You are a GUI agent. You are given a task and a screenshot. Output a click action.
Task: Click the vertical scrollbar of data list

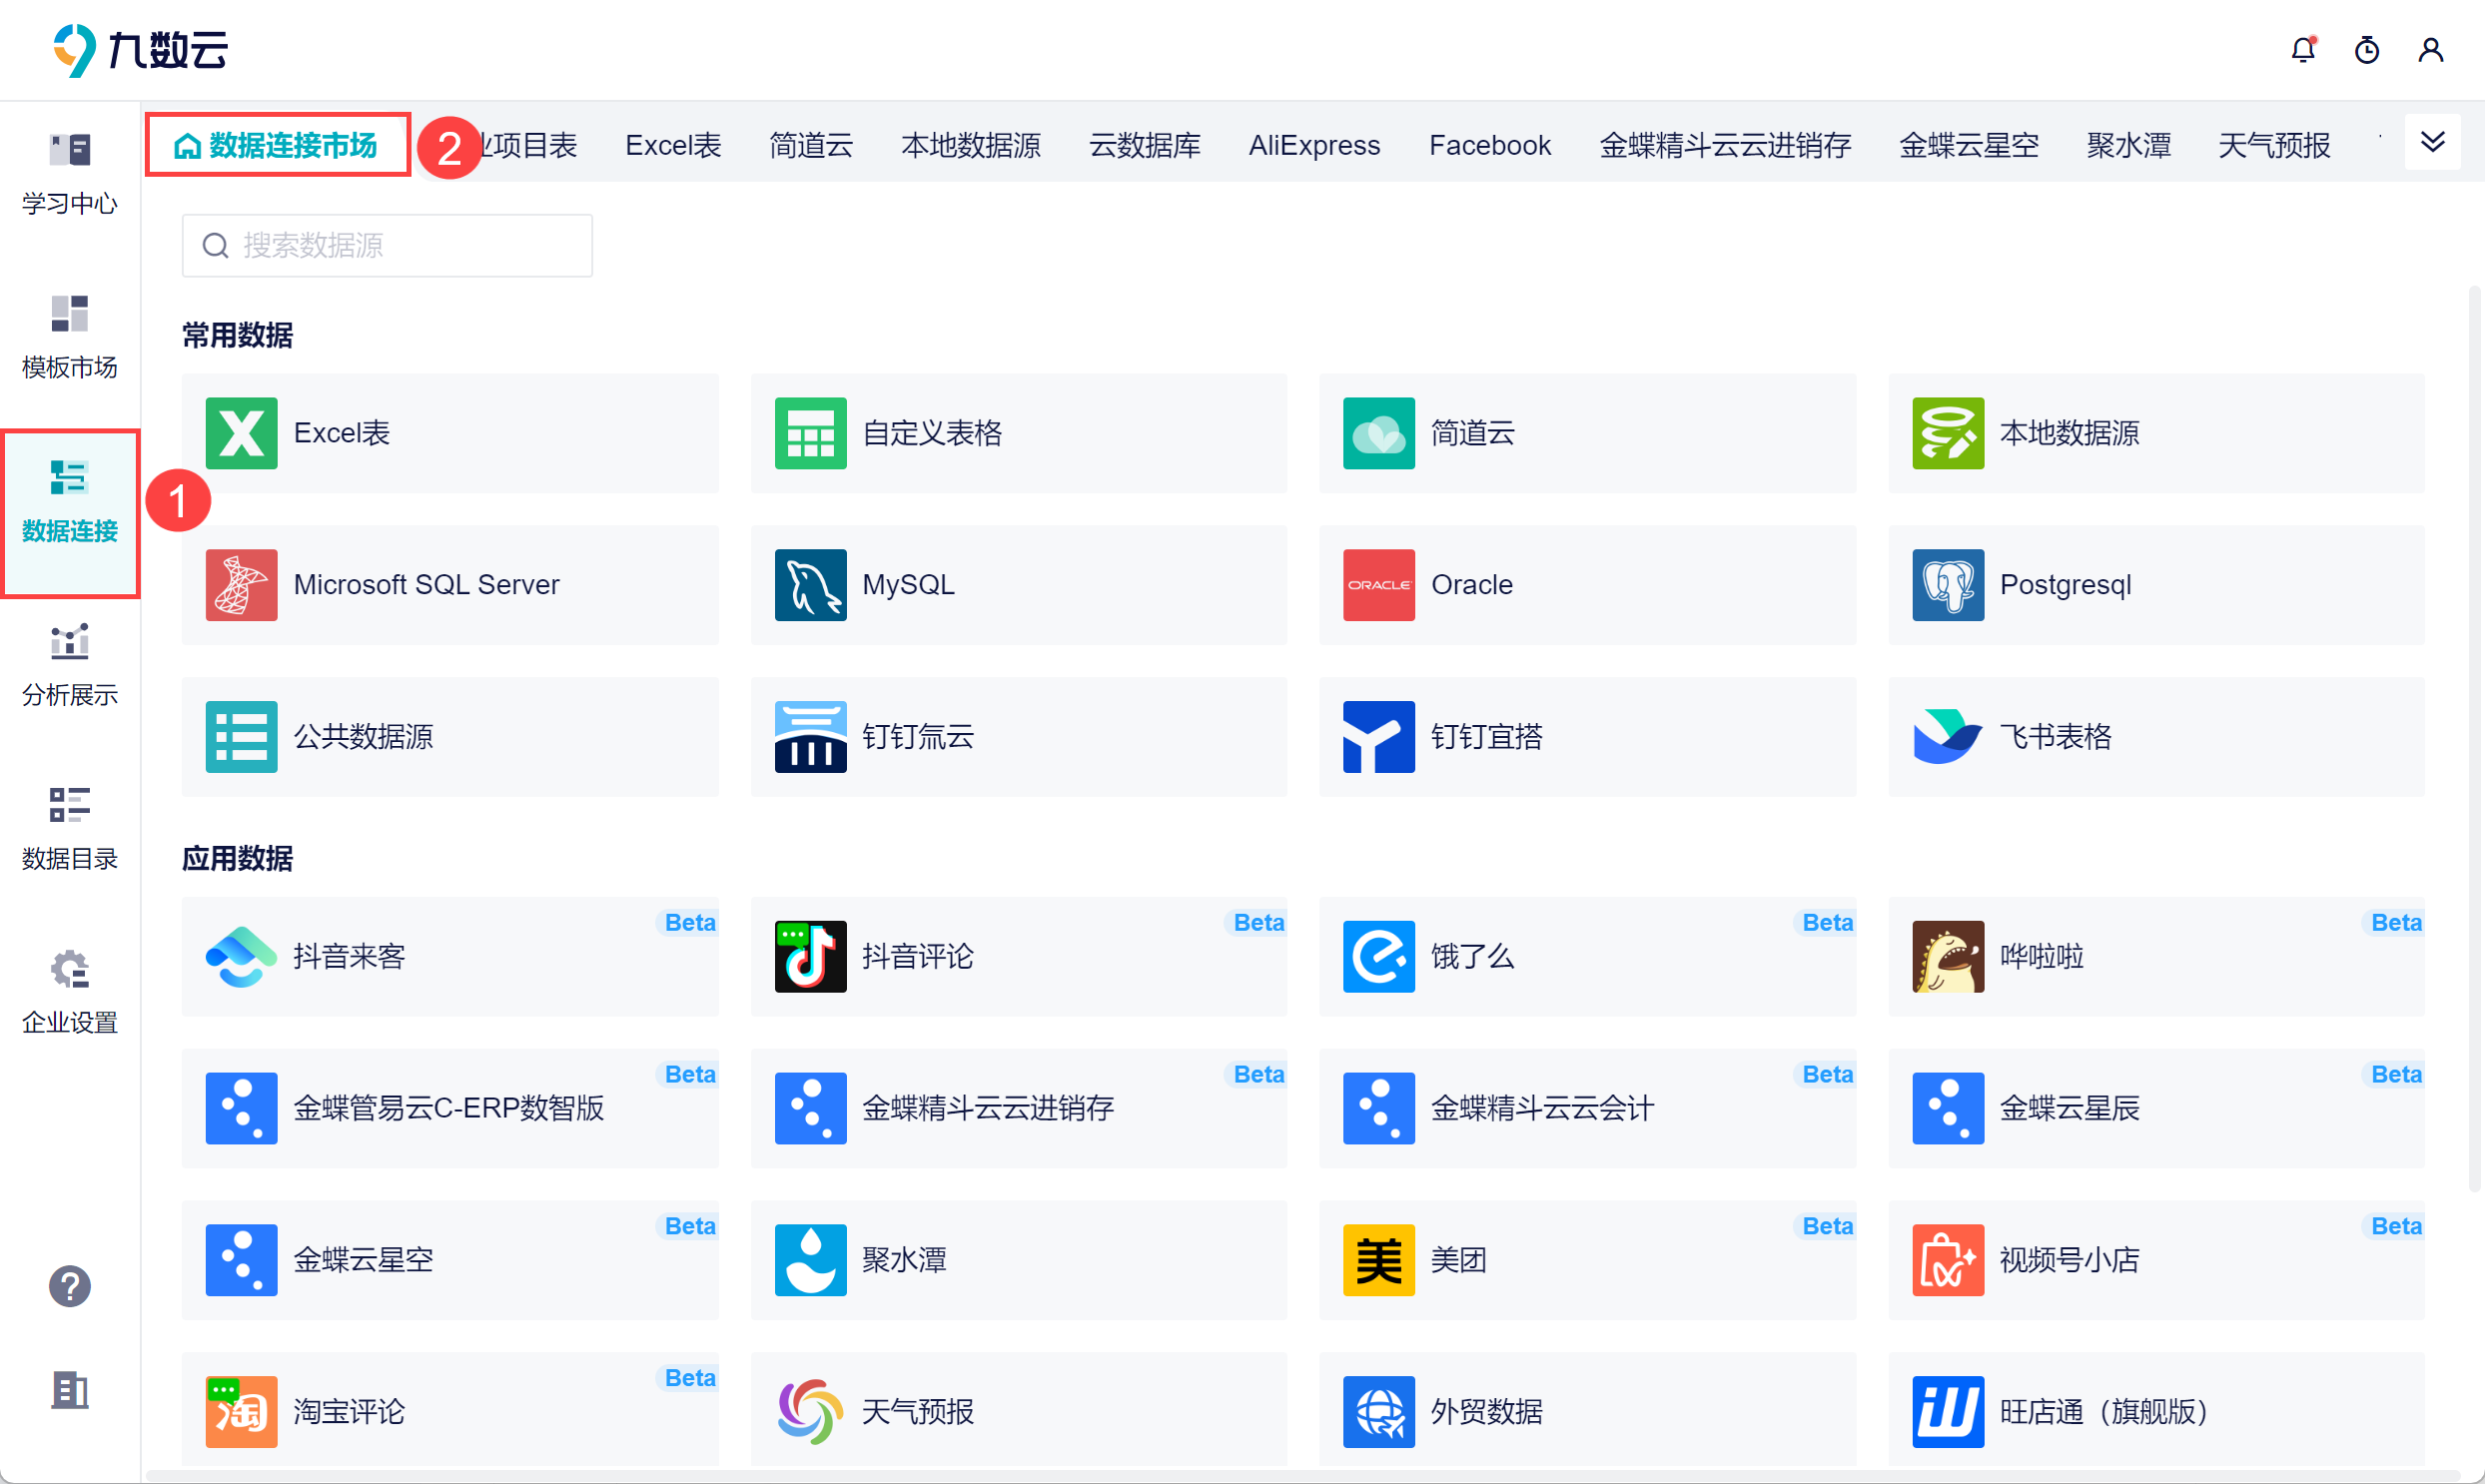tap(2474, 740)
